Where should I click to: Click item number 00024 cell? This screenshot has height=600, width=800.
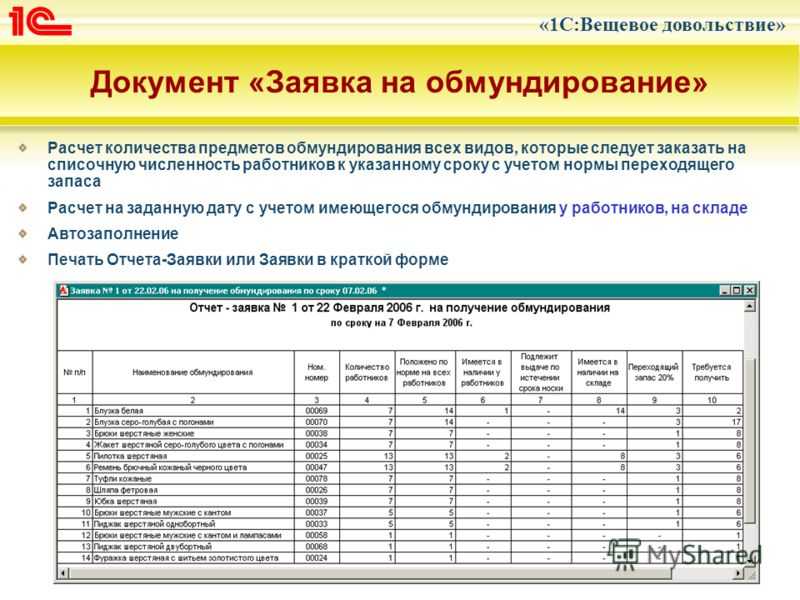click(316, 558)
